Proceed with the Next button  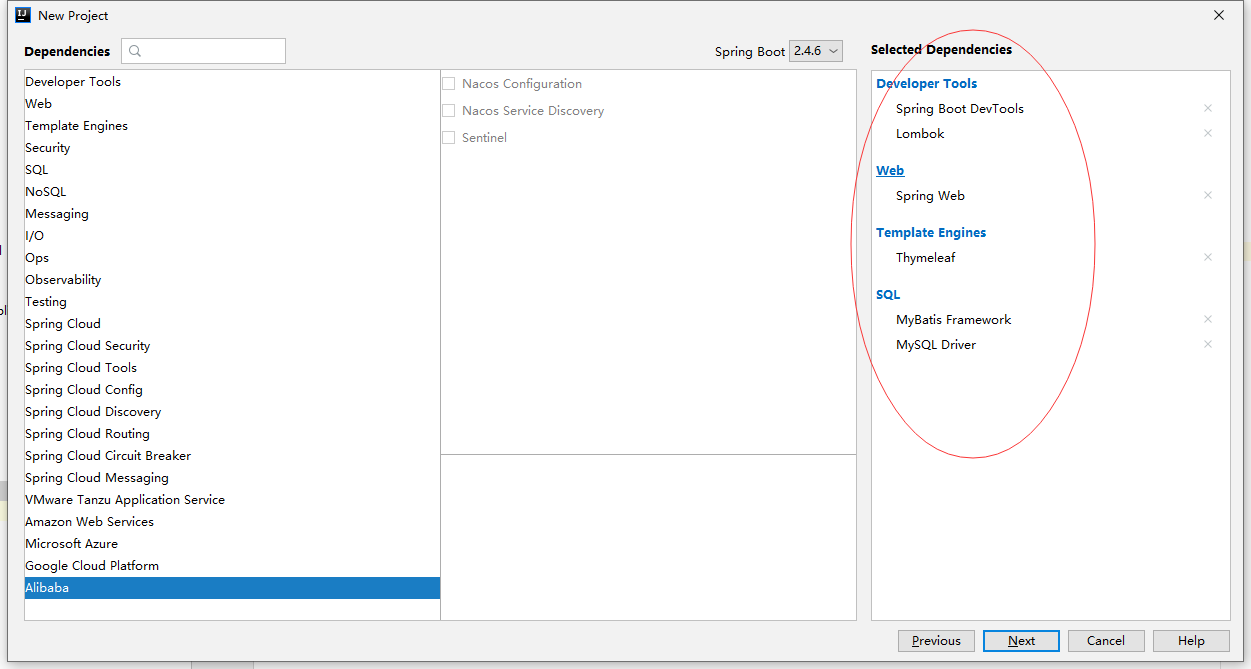point(1021,641)
